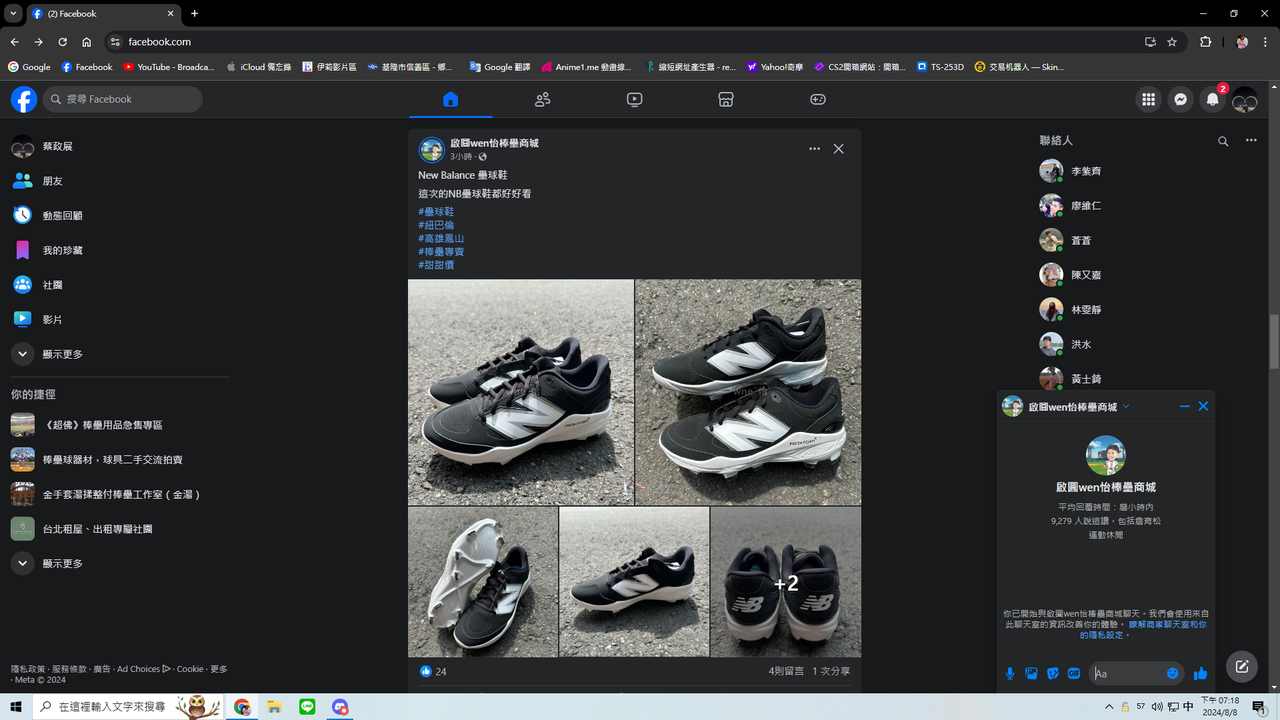The height and width of the screenshot is (720, 1280).
Task: Open chat with contact 李紫齊
Action: click(1150, 171)
